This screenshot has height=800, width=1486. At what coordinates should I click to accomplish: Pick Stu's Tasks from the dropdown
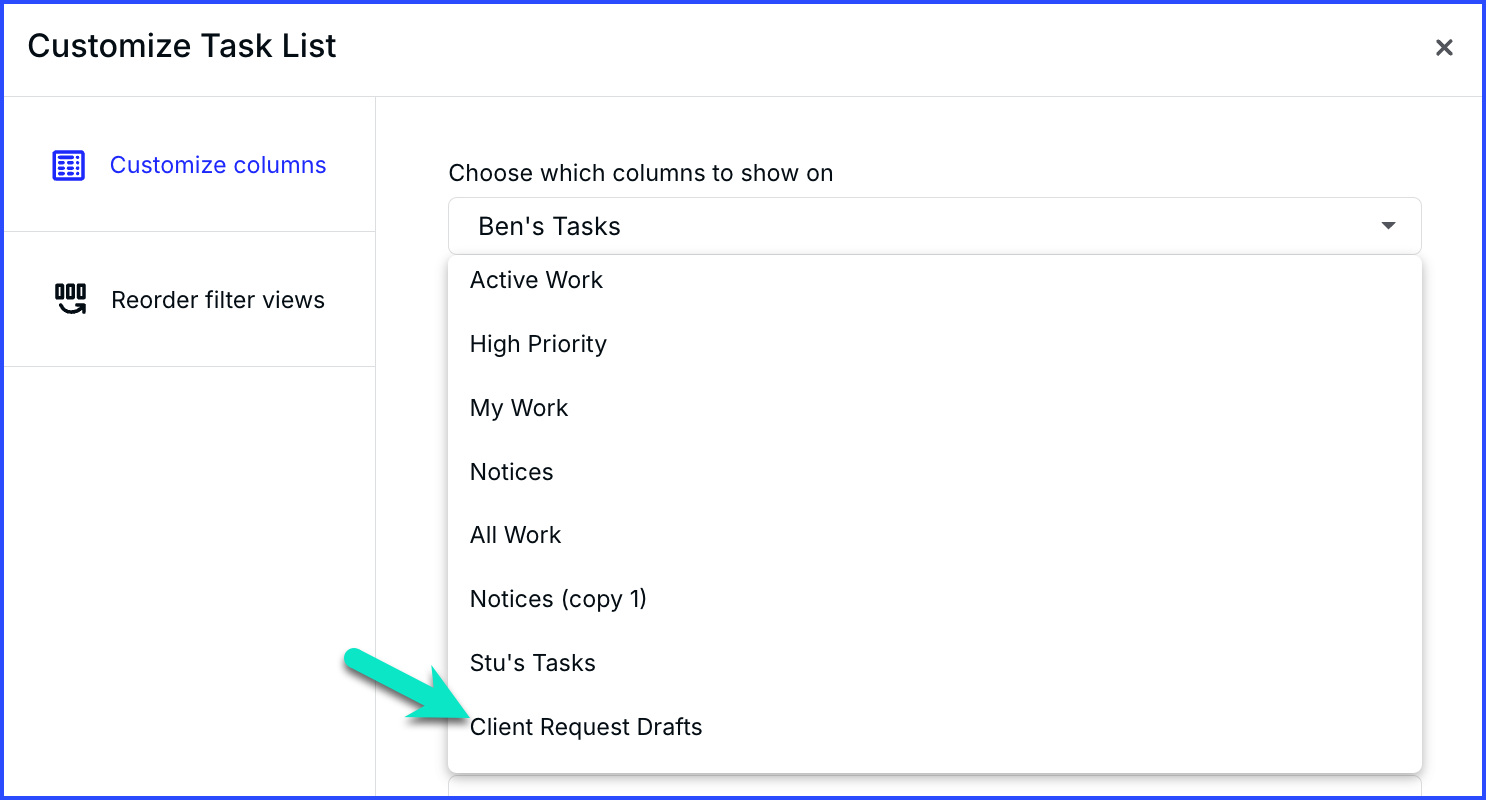[934, 663]
